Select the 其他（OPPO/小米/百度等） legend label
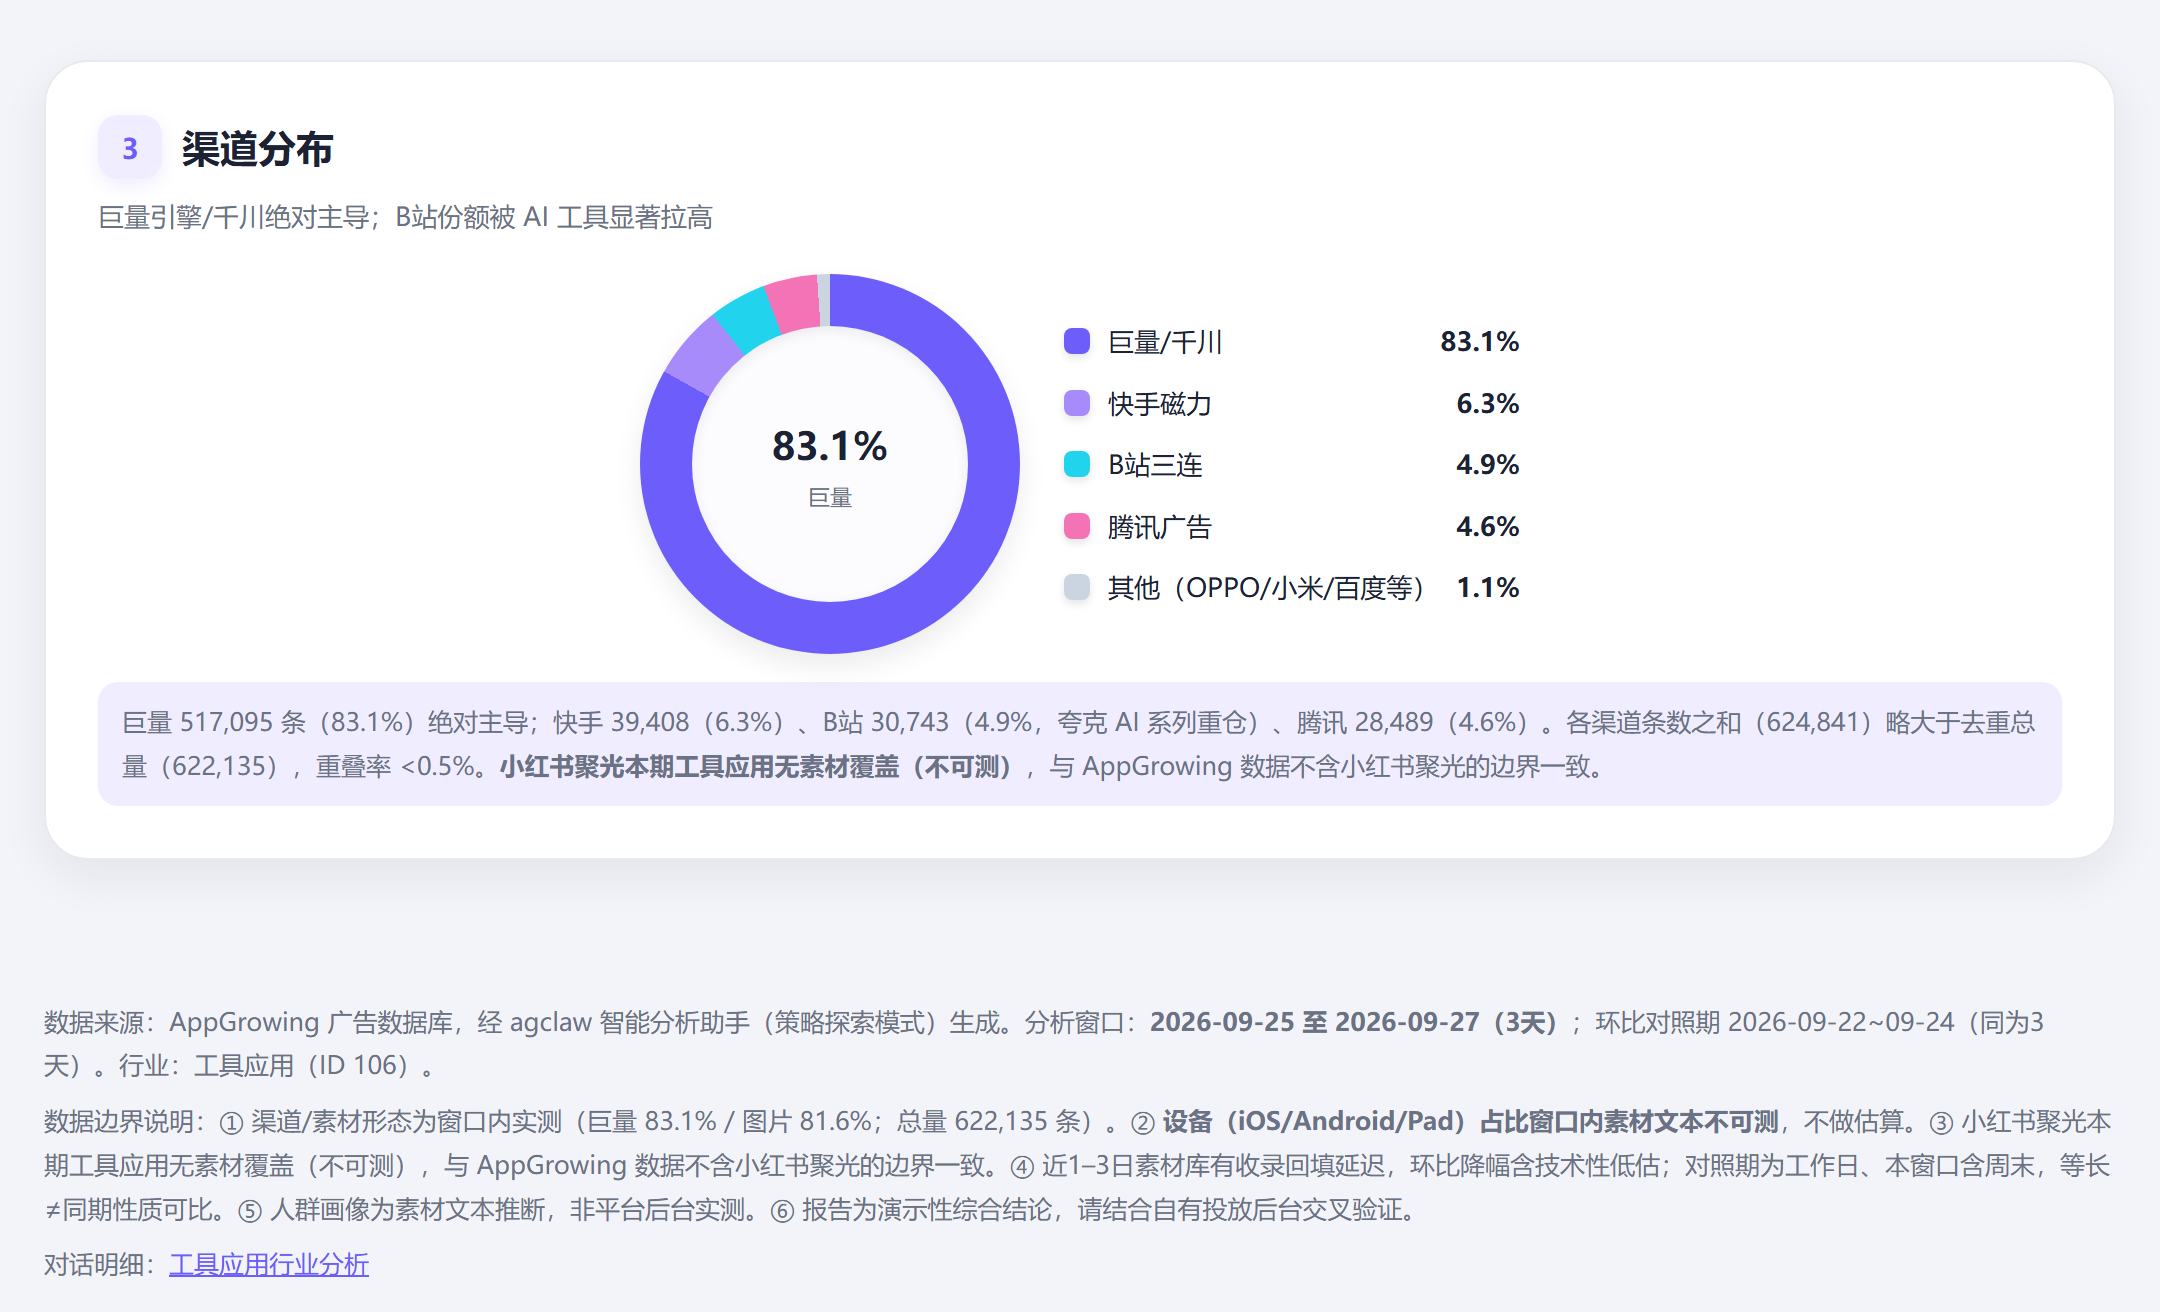2160x1312 pixels. coord(1265,588)
